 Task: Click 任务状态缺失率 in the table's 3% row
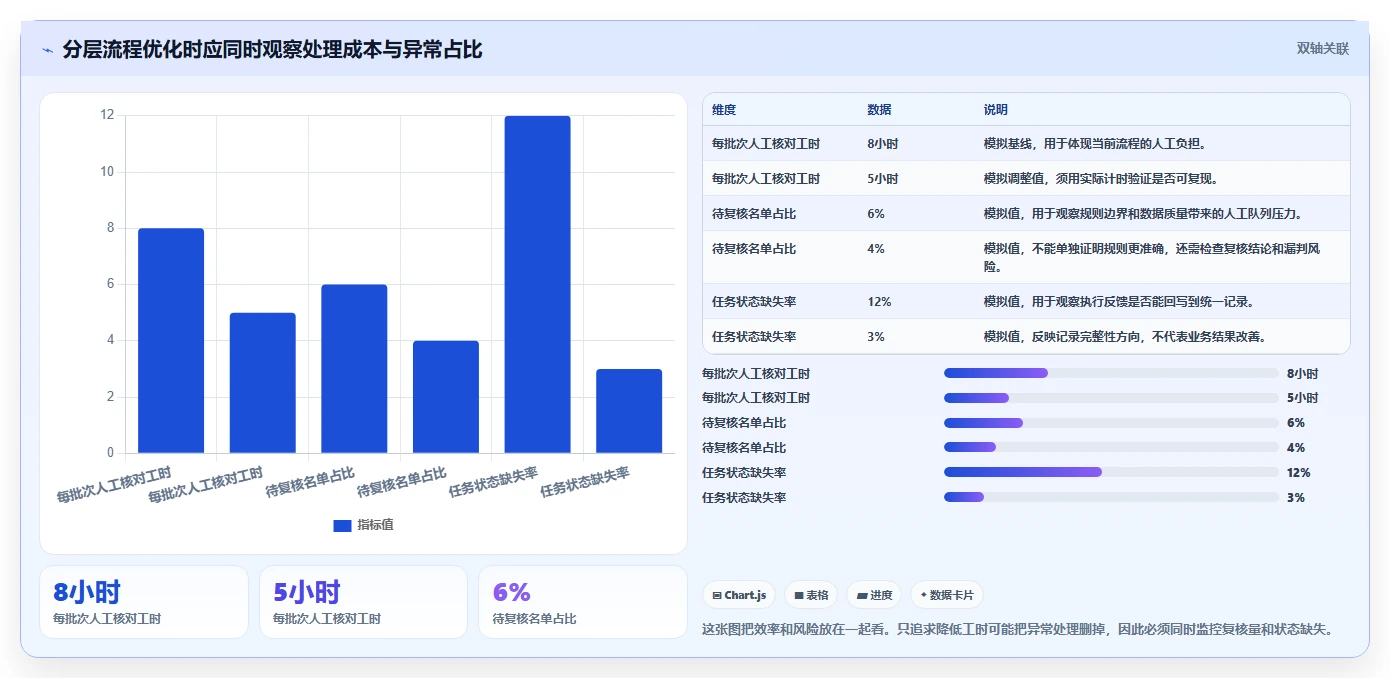754,336
